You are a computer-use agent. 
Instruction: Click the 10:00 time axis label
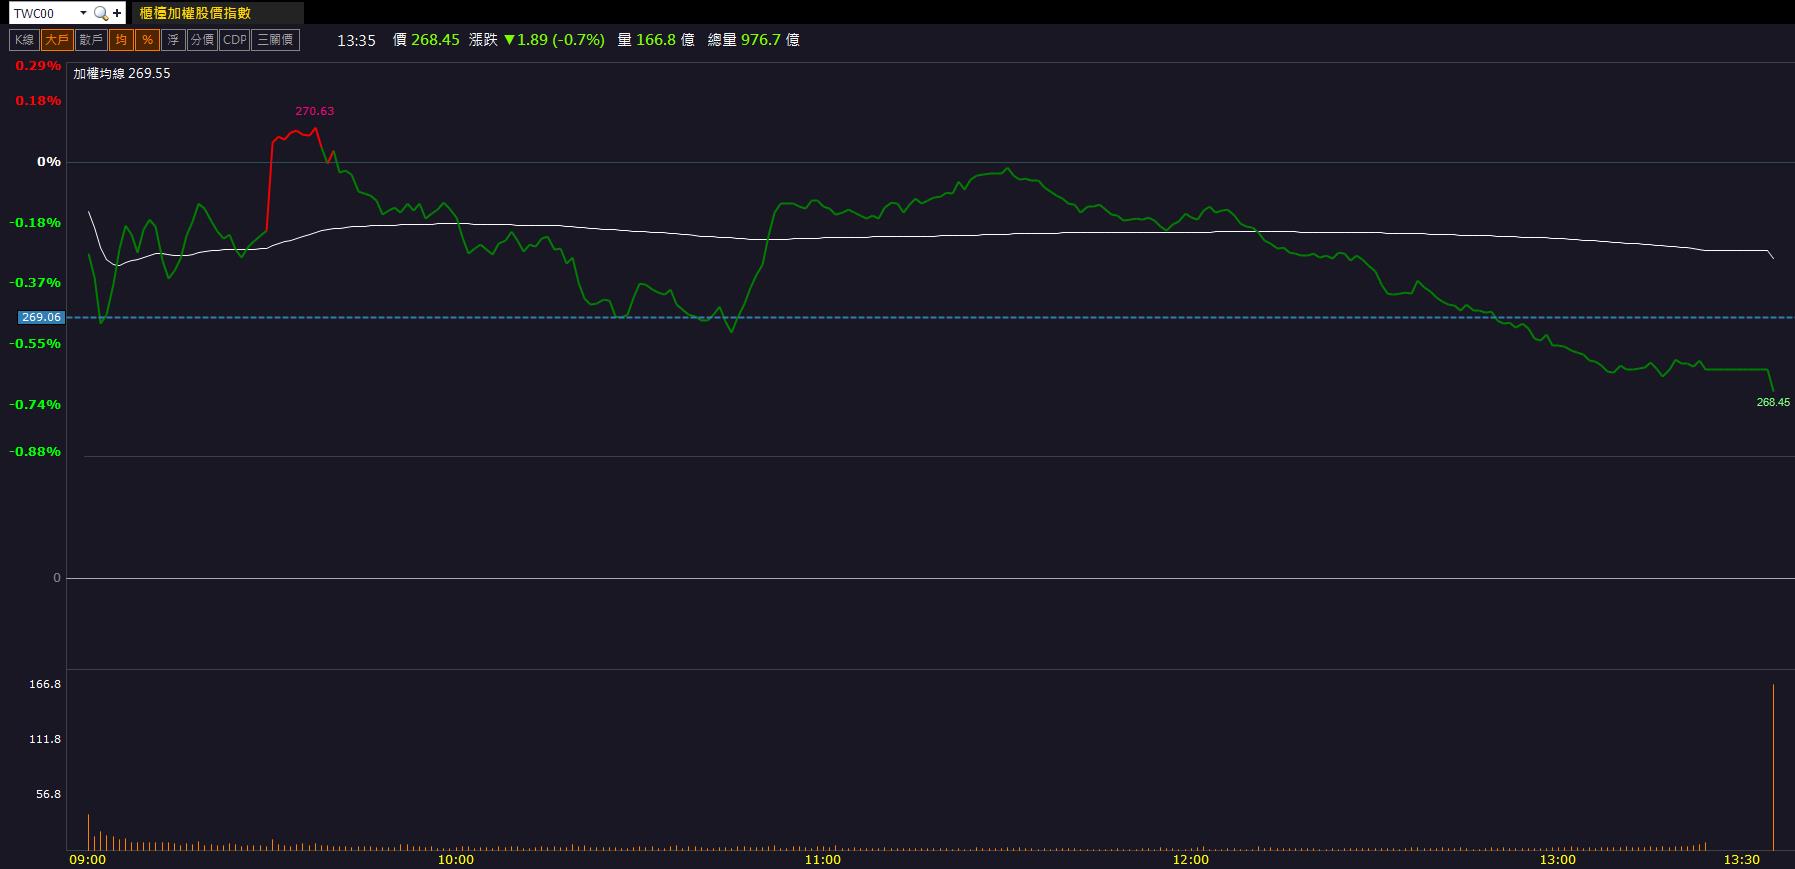coord(456,860)
